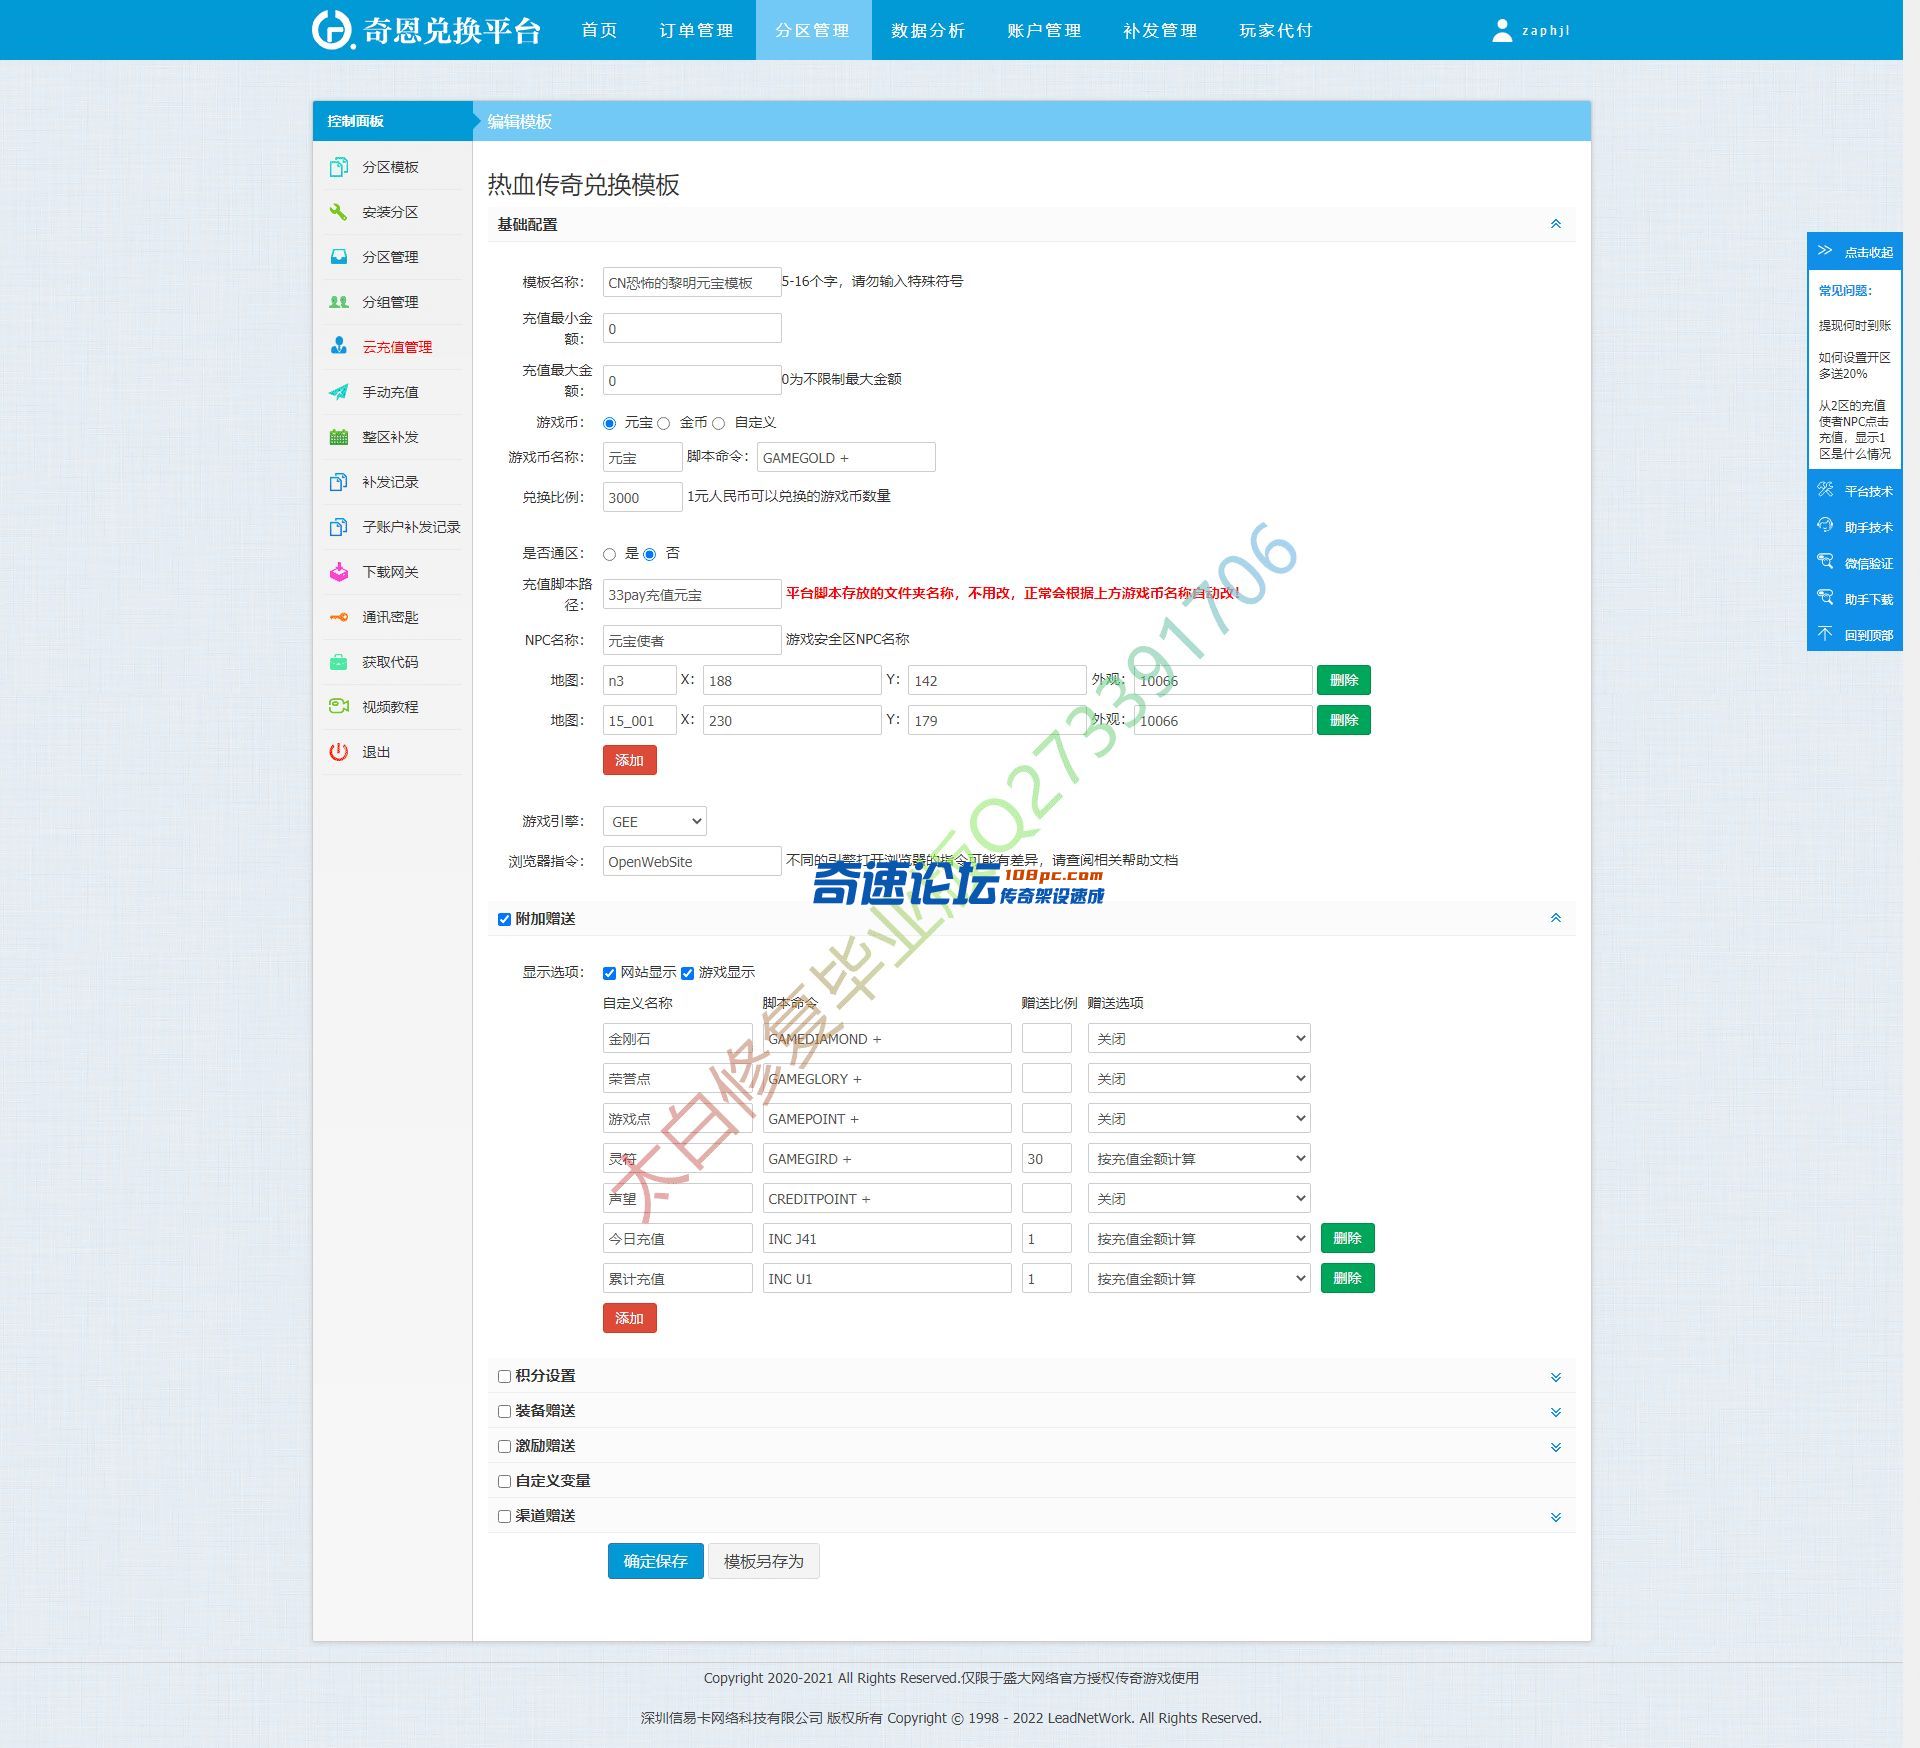Click 添加 button below gift rows
1920x1748 pixels.
[630, 1318]
